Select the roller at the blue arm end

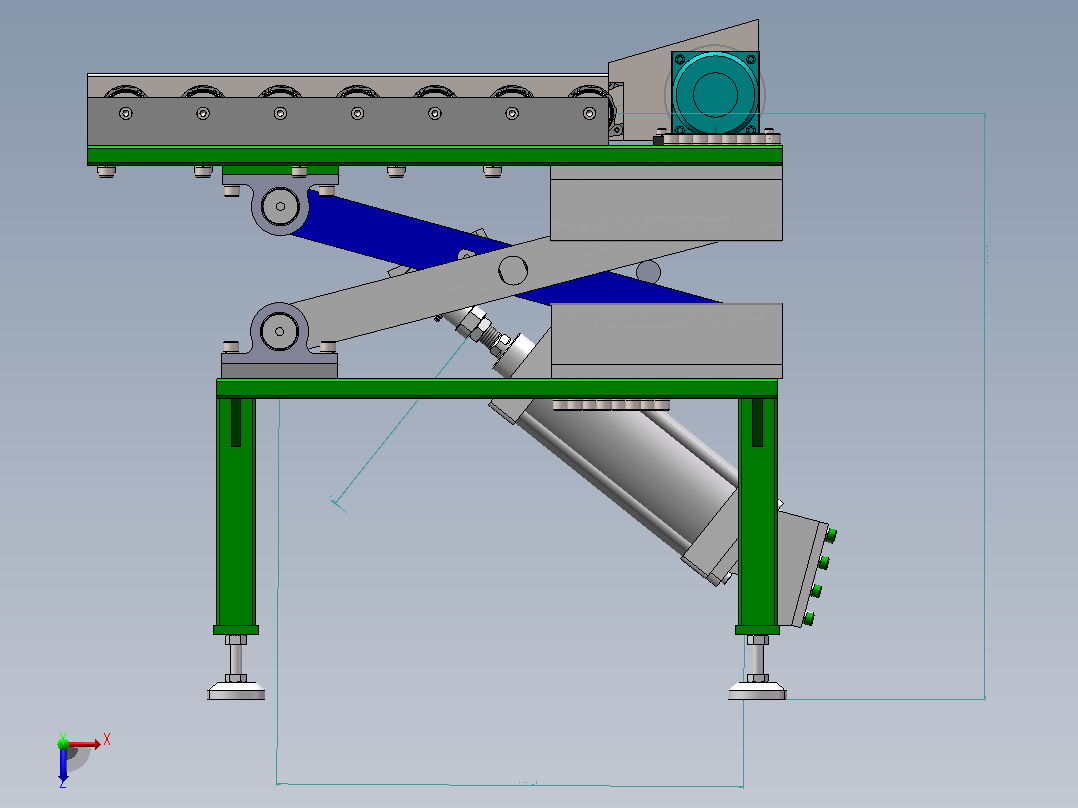(x=648, y=272)
